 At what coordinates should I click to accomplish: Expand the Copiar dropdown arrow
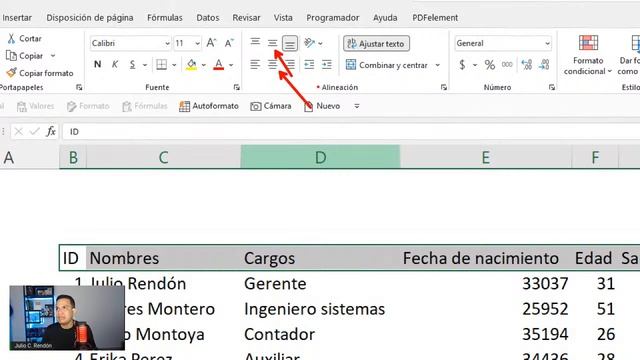[53, 56]
